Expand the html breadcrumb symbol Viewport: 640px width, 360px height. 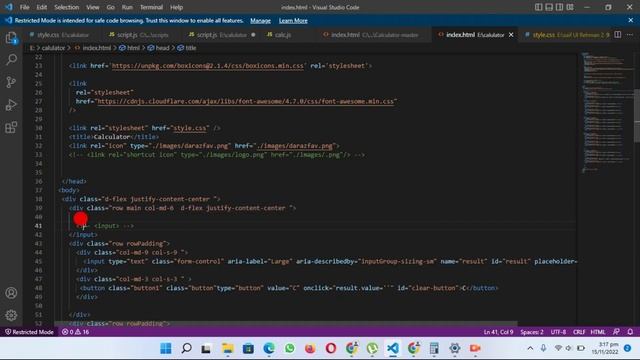click(129, 48)
